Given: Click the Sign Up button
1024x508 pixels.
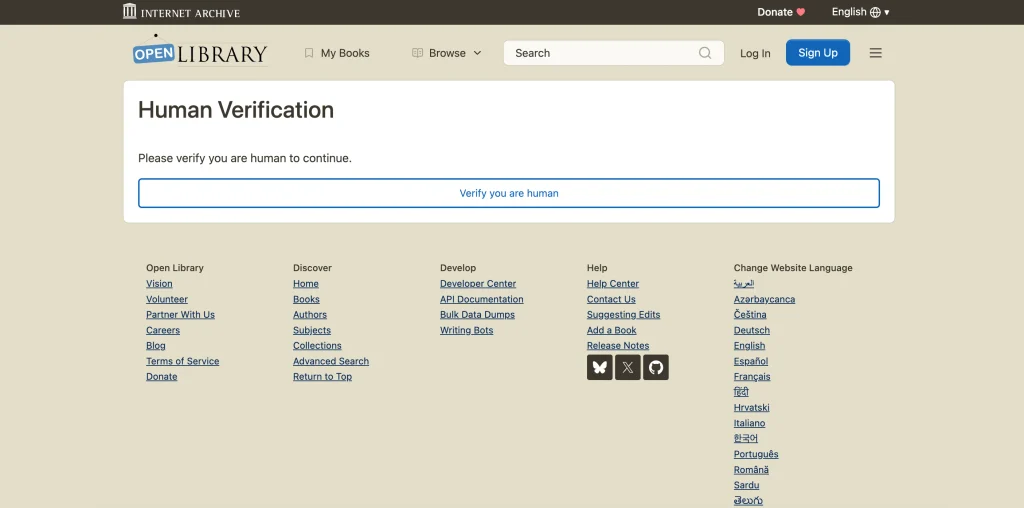Looking at the screenshot, I should point(818,53).
